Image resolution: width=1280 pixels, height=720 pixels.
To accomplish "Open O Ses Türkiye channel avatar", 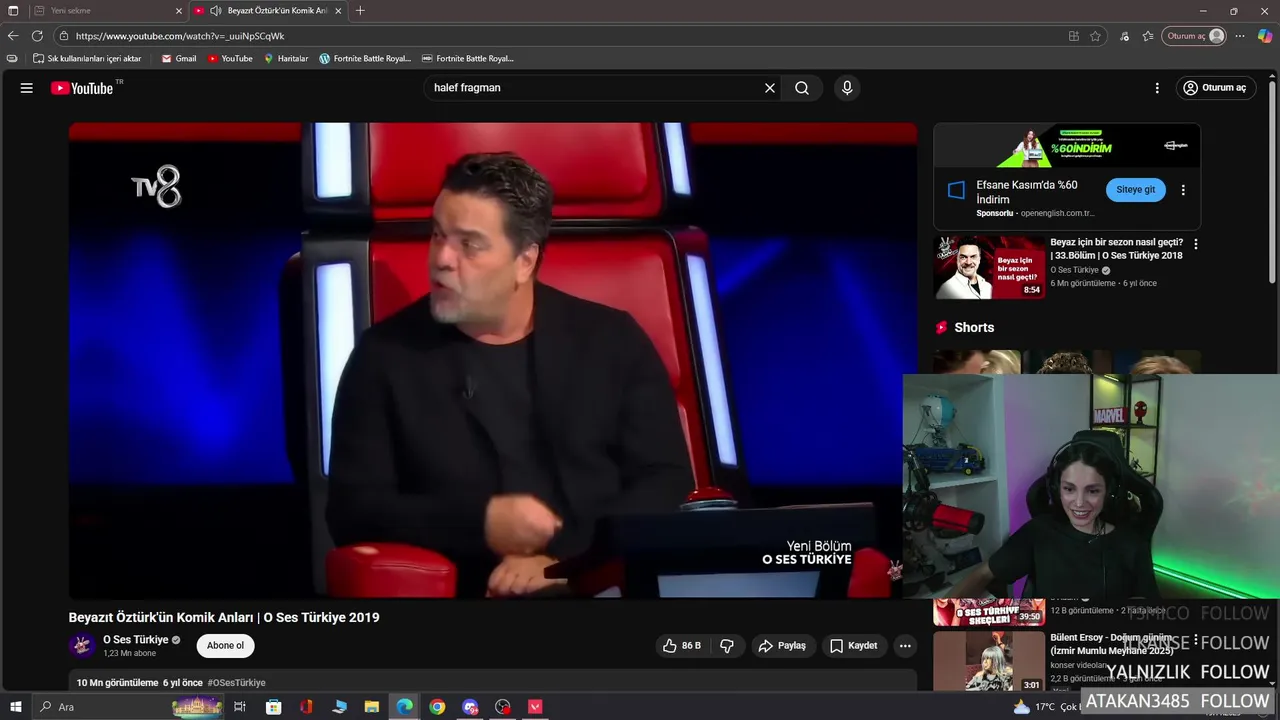I will tap(82, 645).
